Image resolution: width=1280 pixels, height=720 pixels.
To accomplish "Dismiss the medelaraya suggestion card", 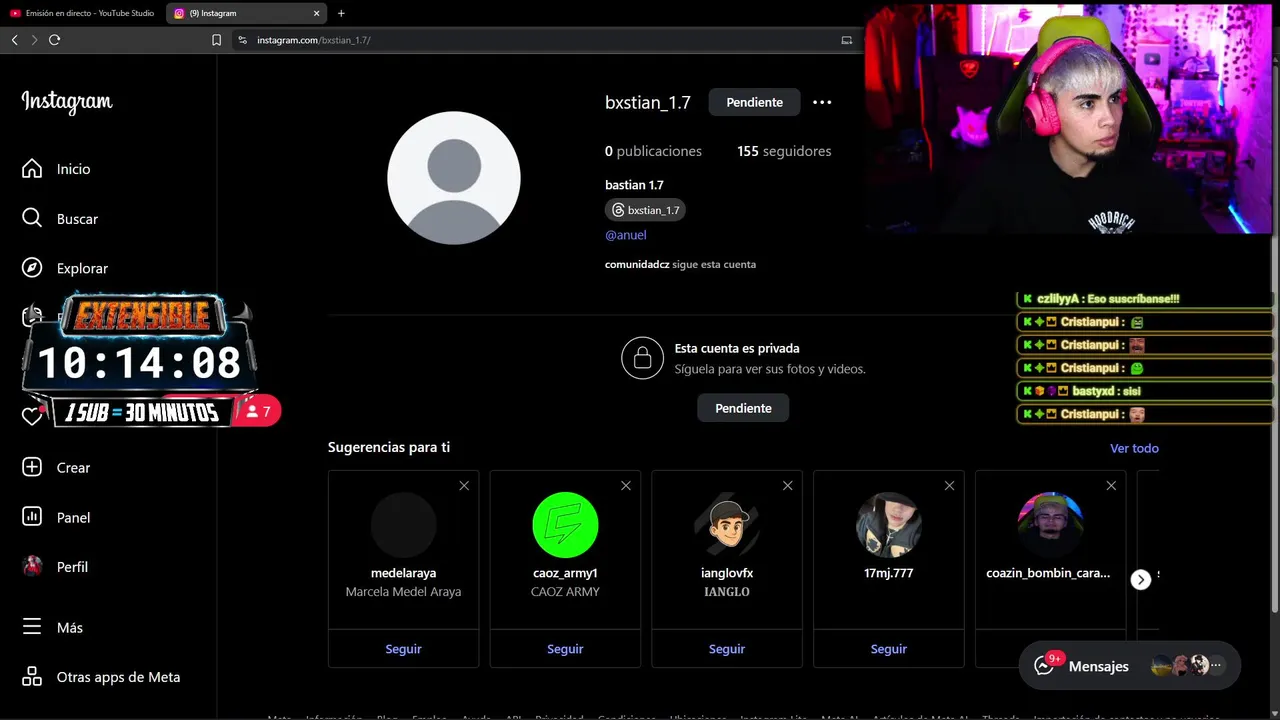I will tap(464, 486).
